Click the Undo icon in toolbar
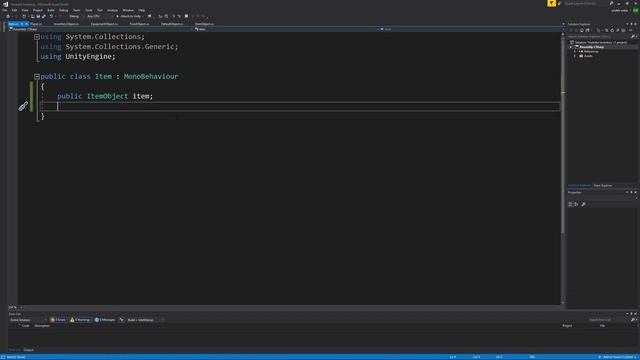Viewport: 640px width, 360px height. click(x=51, y=16)
